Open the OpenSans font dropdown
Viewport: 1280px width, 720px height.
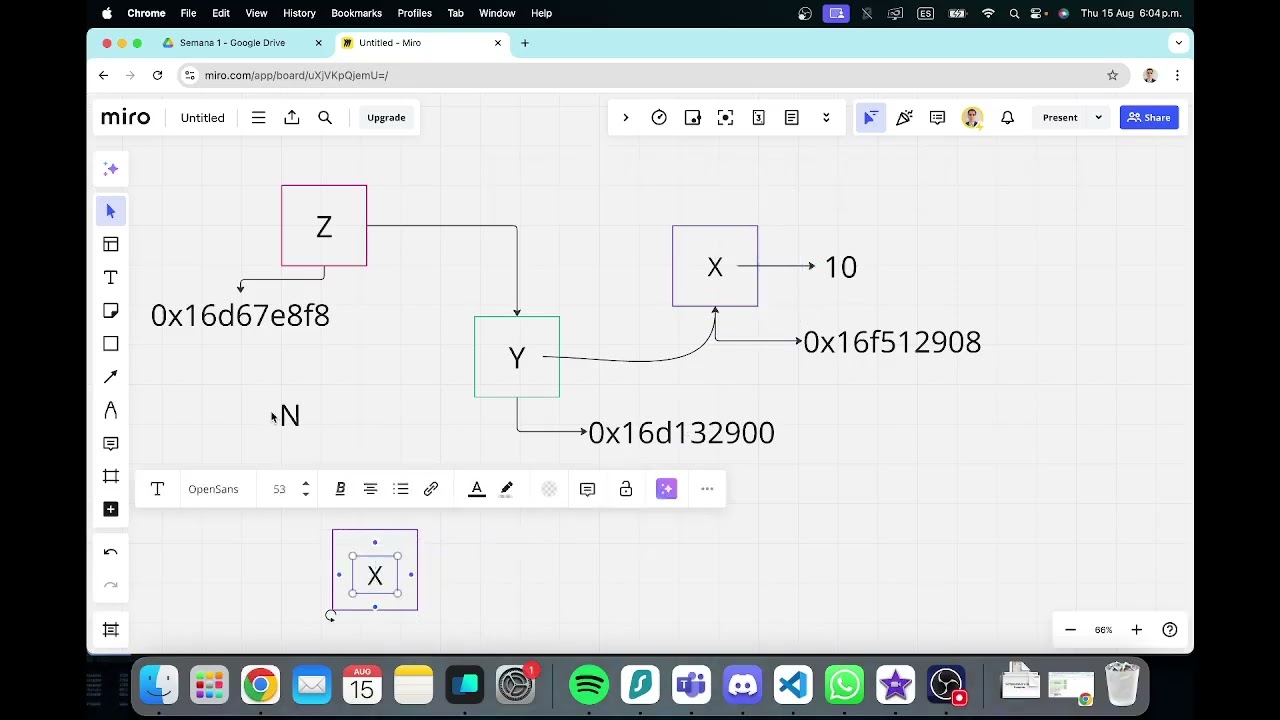[x=213, y=489]
